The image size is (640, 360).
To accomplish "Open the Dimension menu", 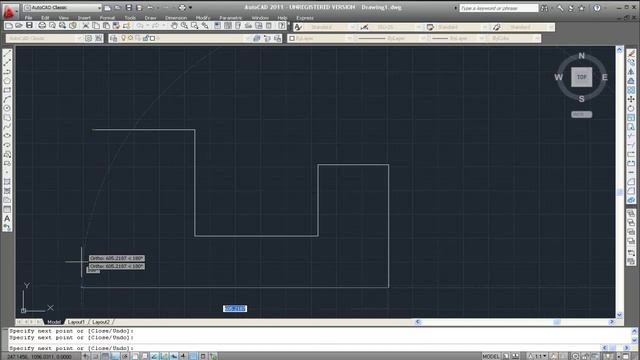I will pyautogui.click(x=176, y=18).
